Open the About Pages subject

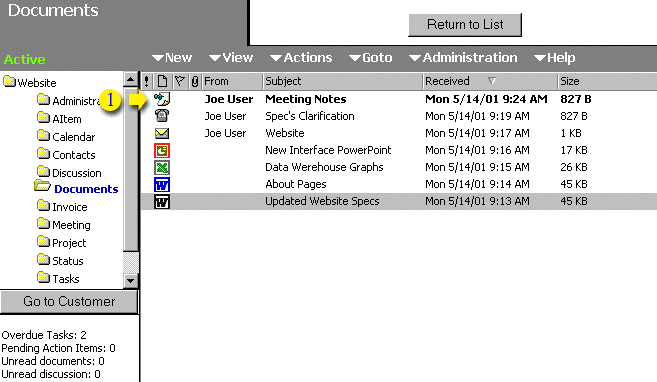tap(296, 184)
